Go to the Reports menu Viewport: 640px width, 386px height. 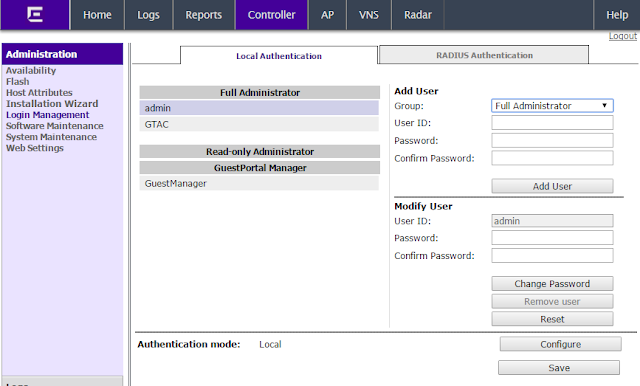click(x=204, y=15)
